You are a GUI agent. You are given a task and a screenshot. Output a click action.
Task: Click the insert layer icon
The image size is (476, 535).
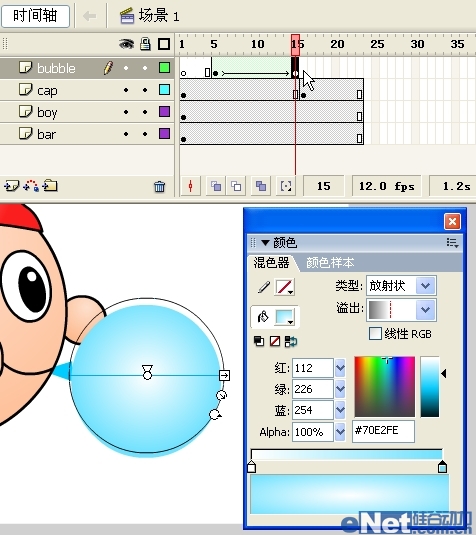(x=12, y=186)
